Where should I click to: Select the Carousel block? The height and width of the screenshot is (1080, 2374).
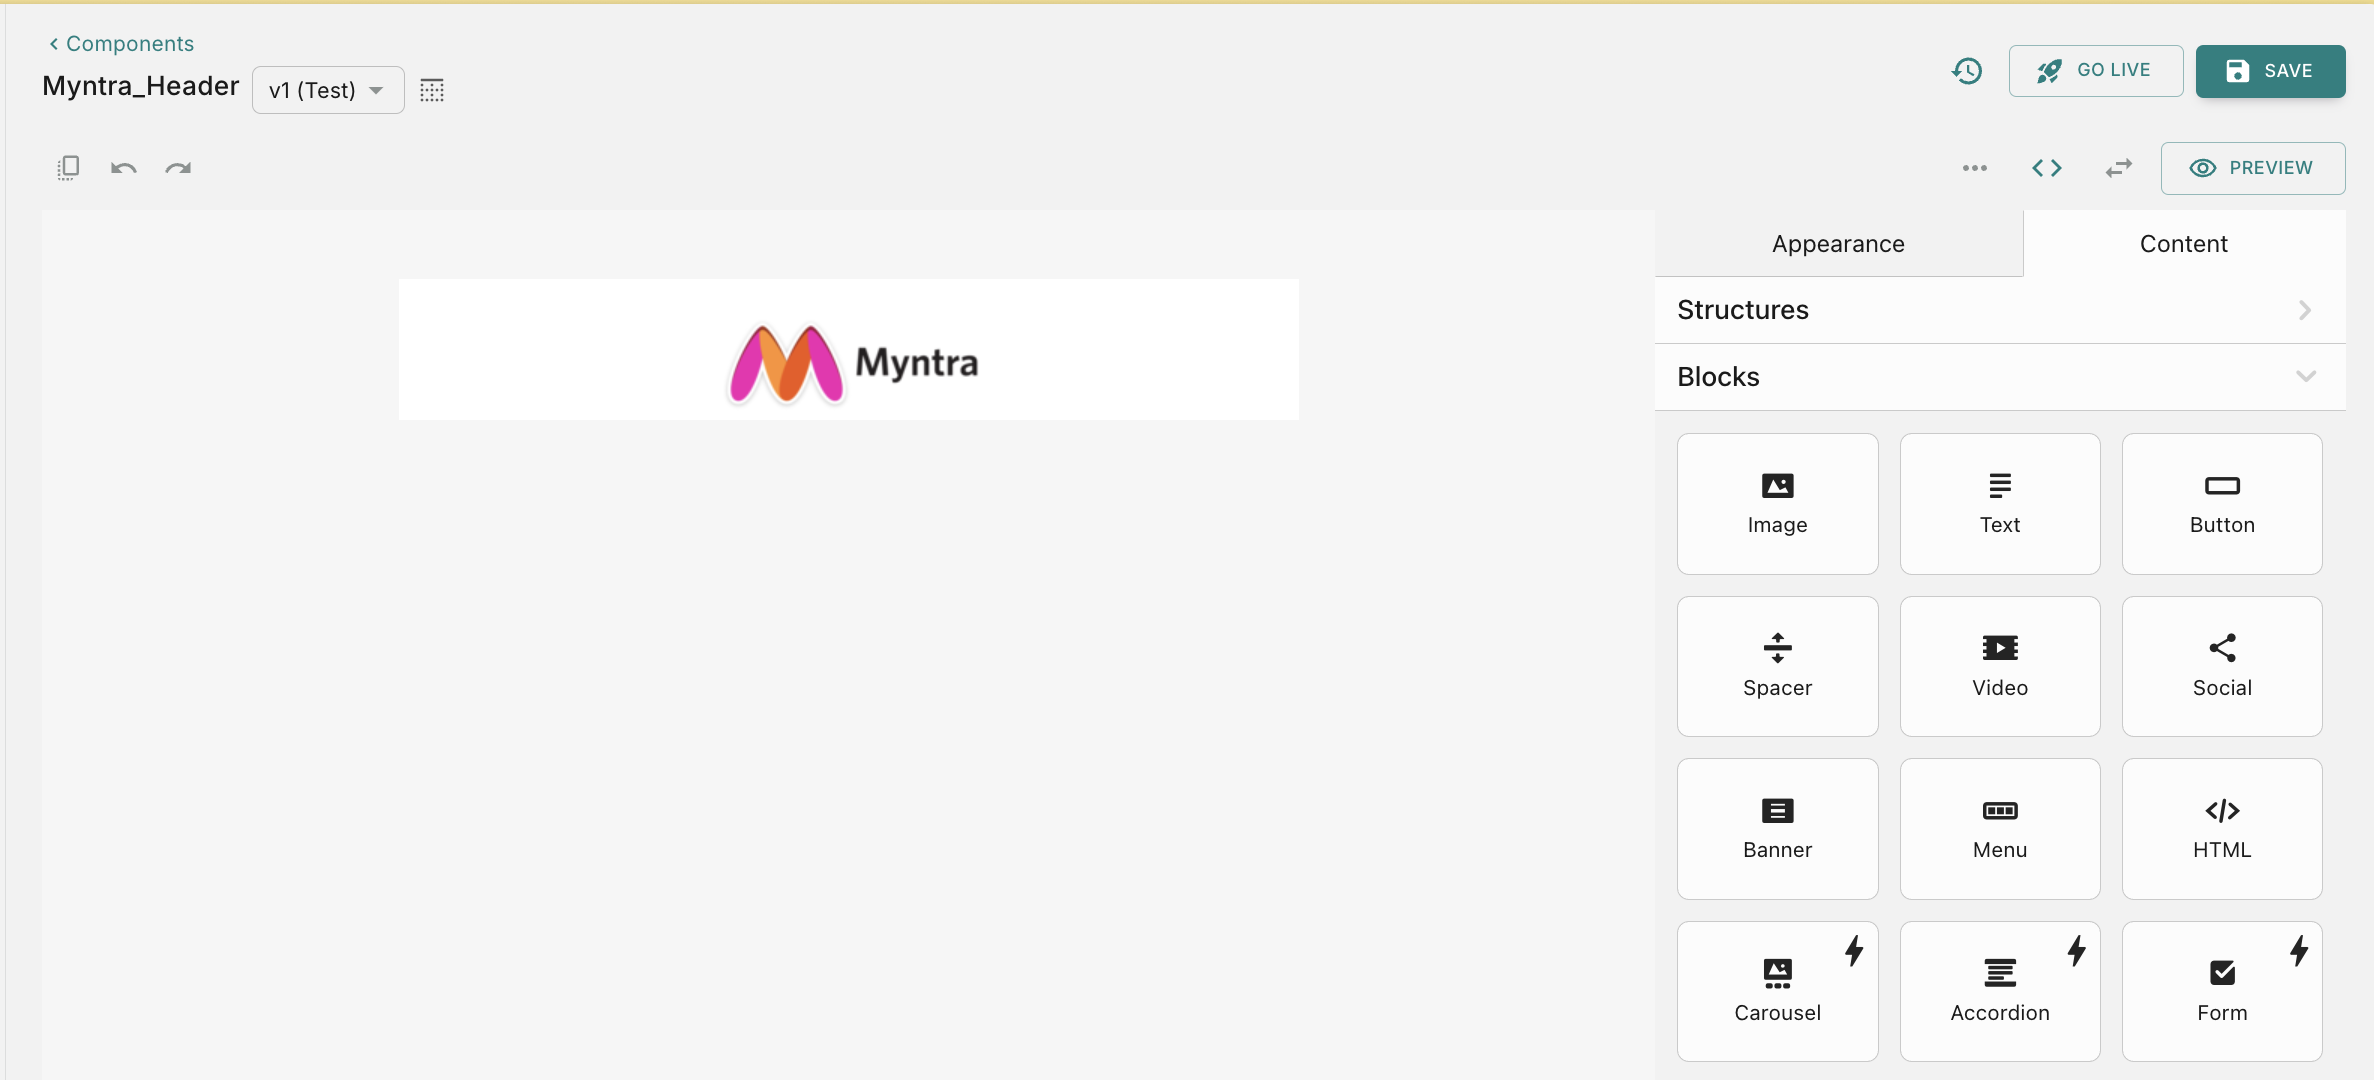click(x=1777, y=990)
